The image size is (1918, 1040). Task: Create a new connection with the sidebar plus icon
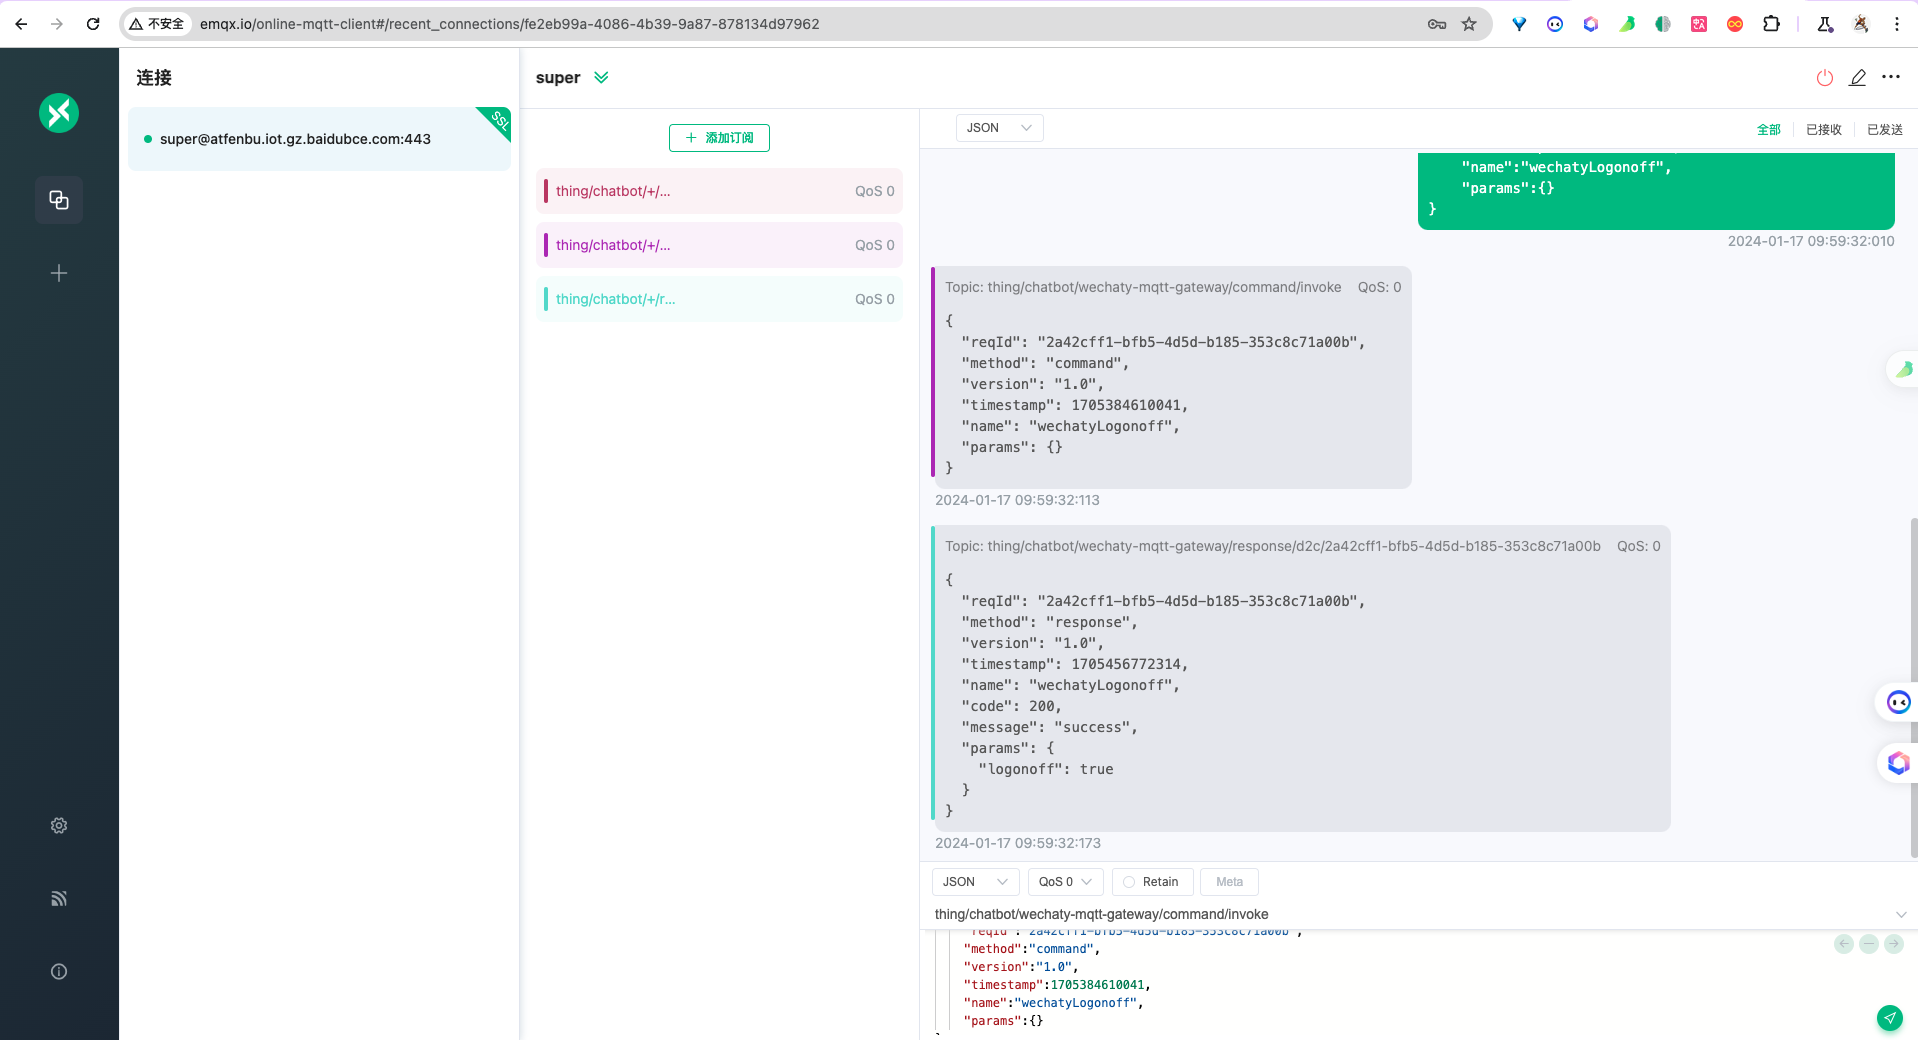59,273
